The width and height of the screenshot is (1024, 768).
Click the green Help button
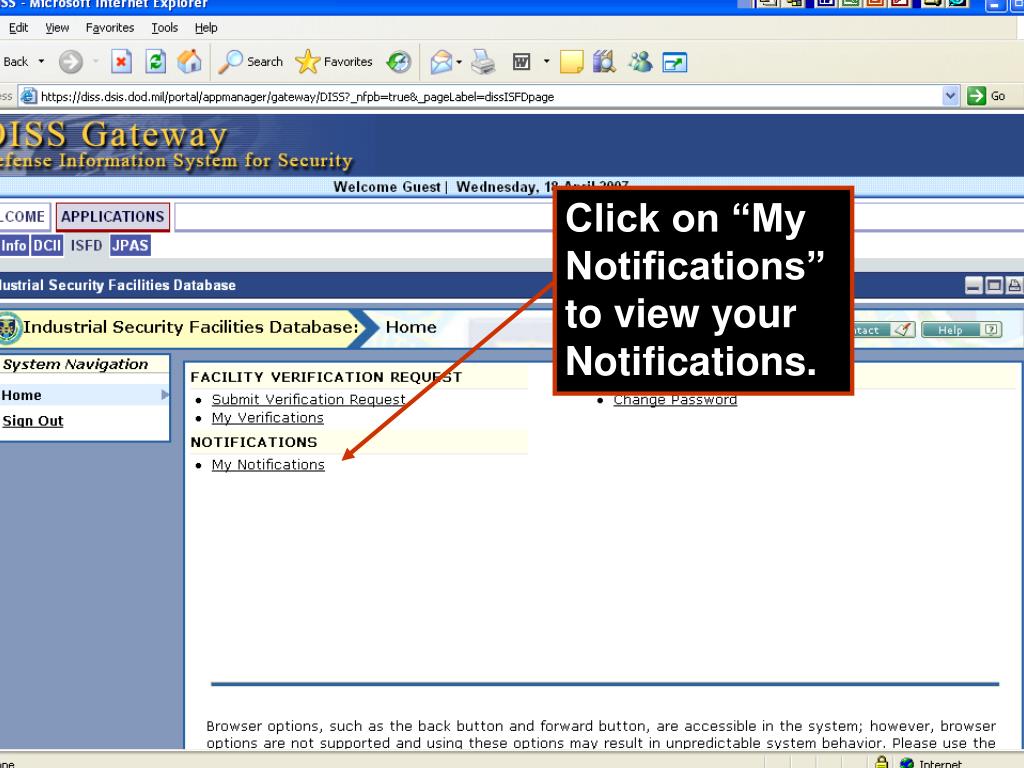point(961,330)
